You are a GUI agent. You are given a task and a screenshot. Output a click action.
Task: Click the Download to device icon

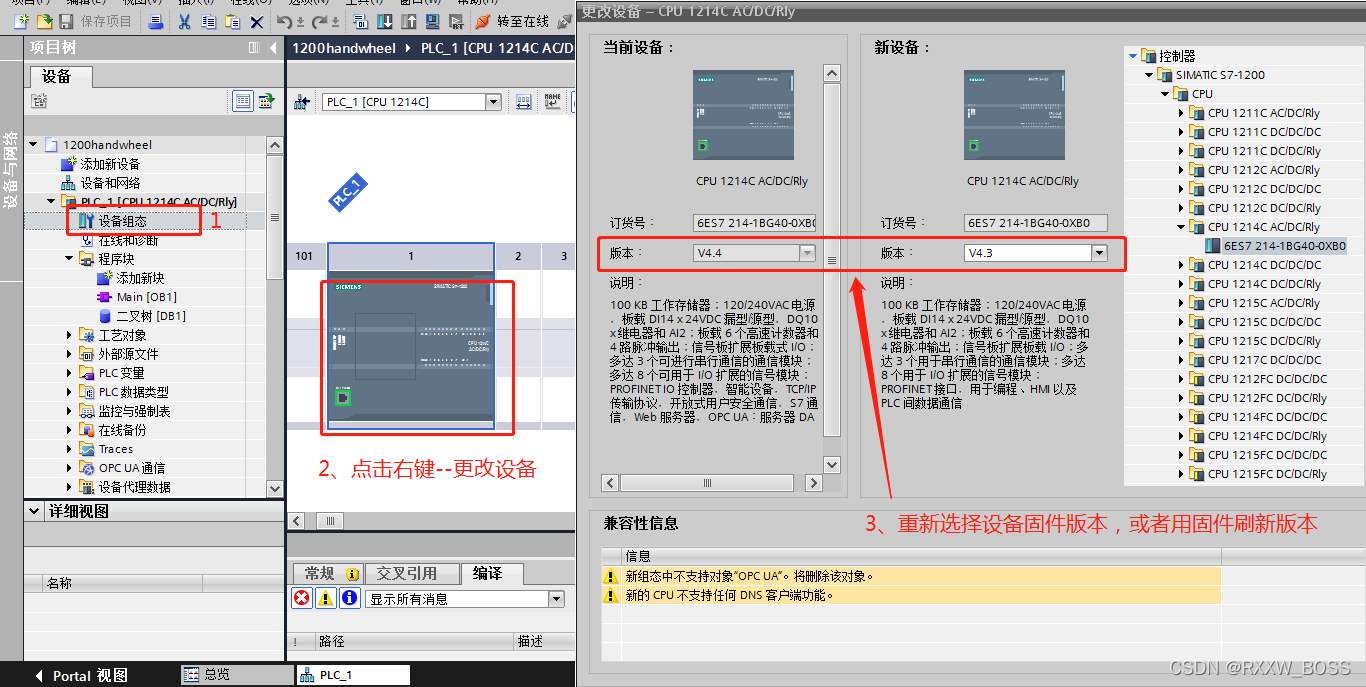[385, 21]
